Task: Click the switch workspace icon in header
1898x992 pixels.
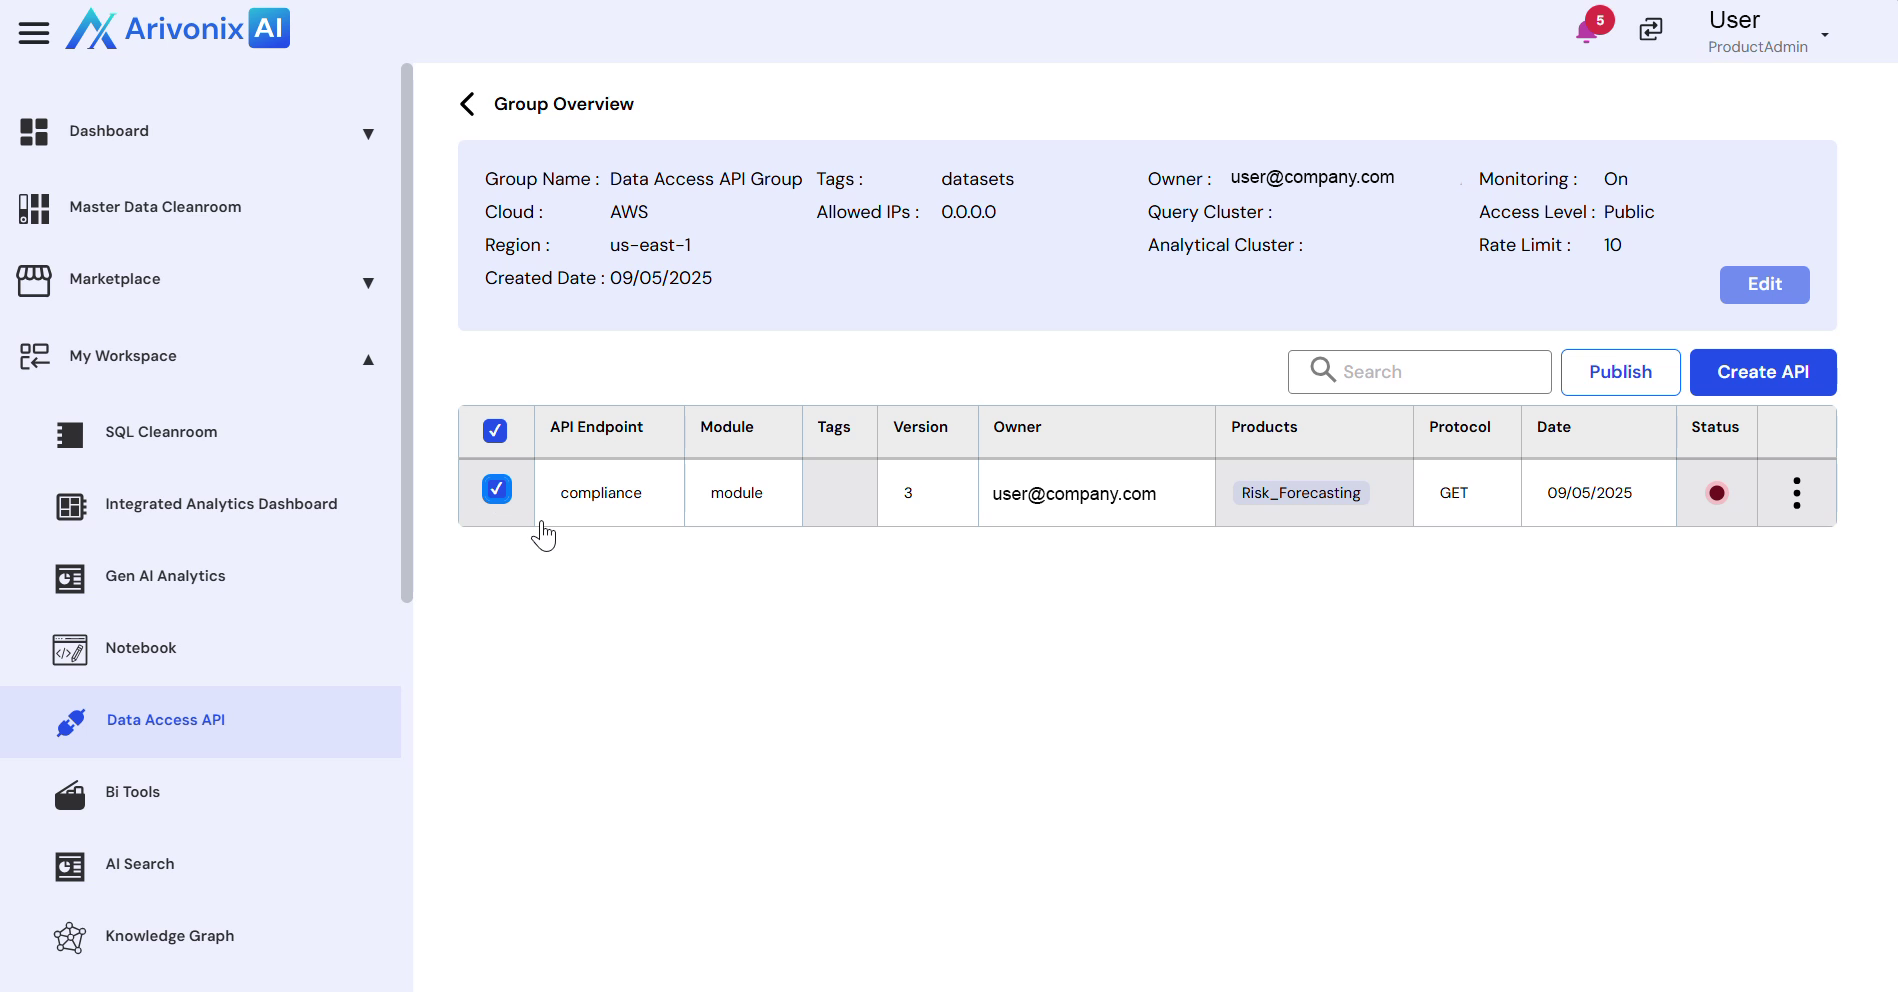Action: click(x=1651, y=30)
